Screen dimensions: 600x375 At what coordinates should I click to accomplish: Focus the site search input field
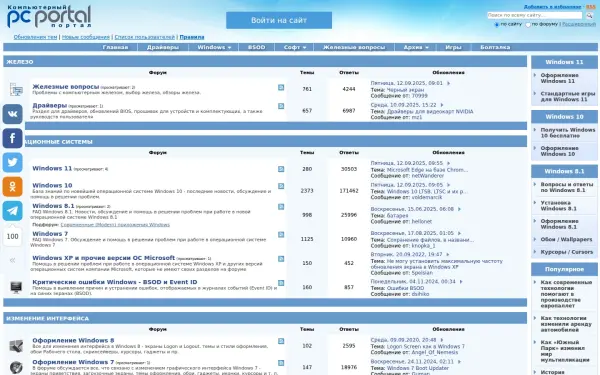point(535,15)
